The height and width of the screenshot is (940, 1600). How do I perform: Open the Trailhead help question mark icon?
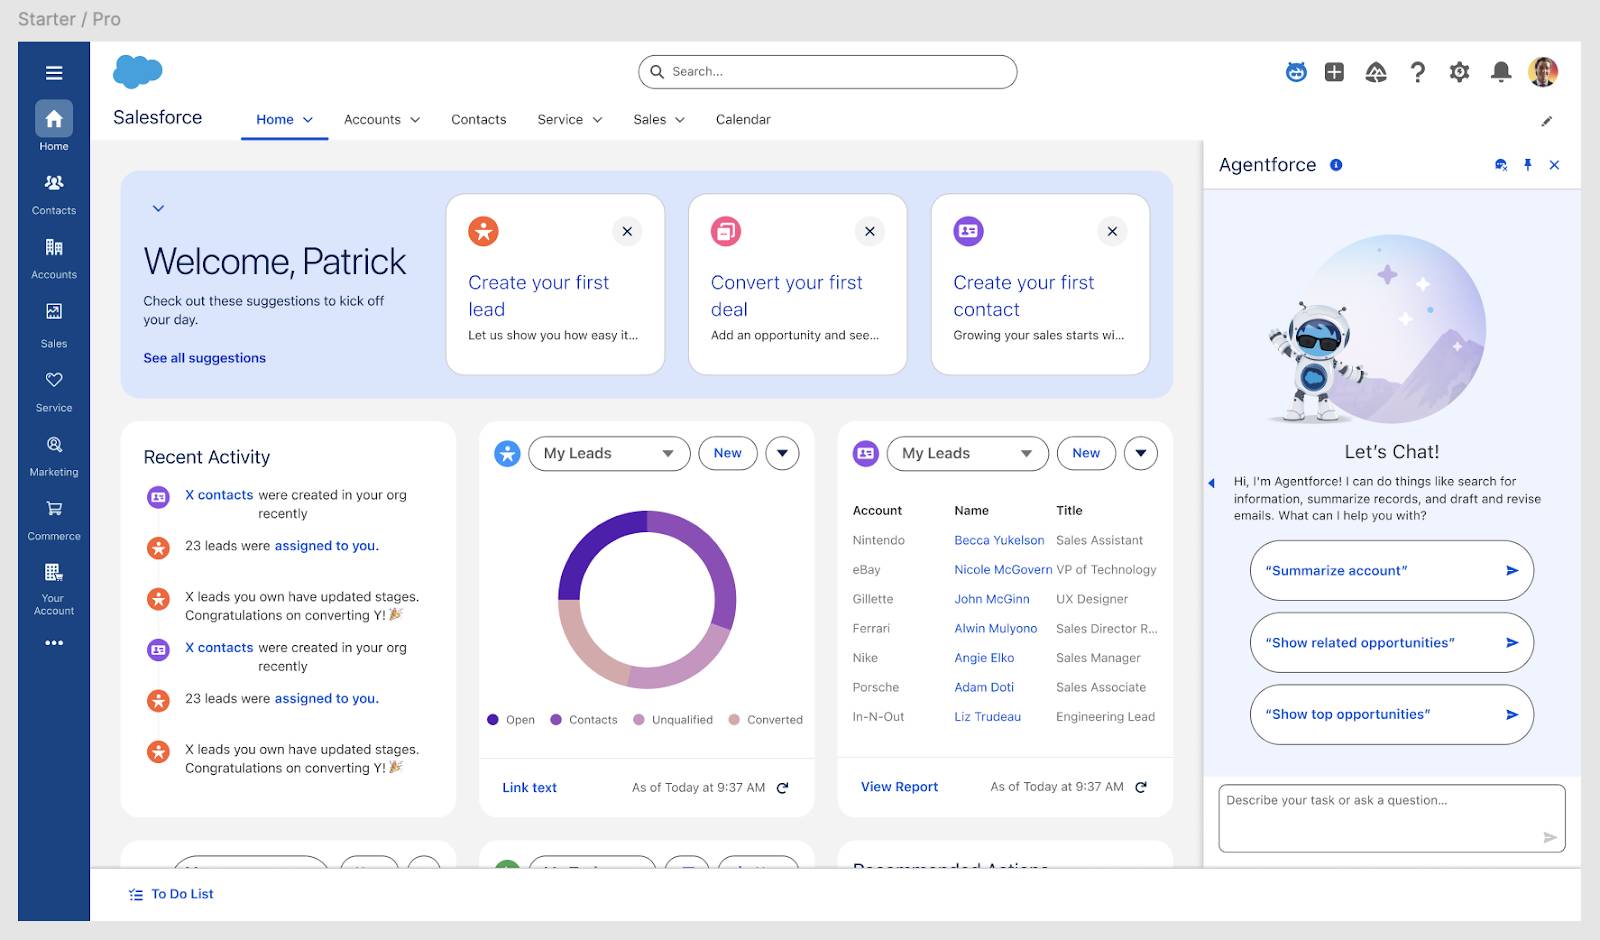click(x=1418, y=71)
